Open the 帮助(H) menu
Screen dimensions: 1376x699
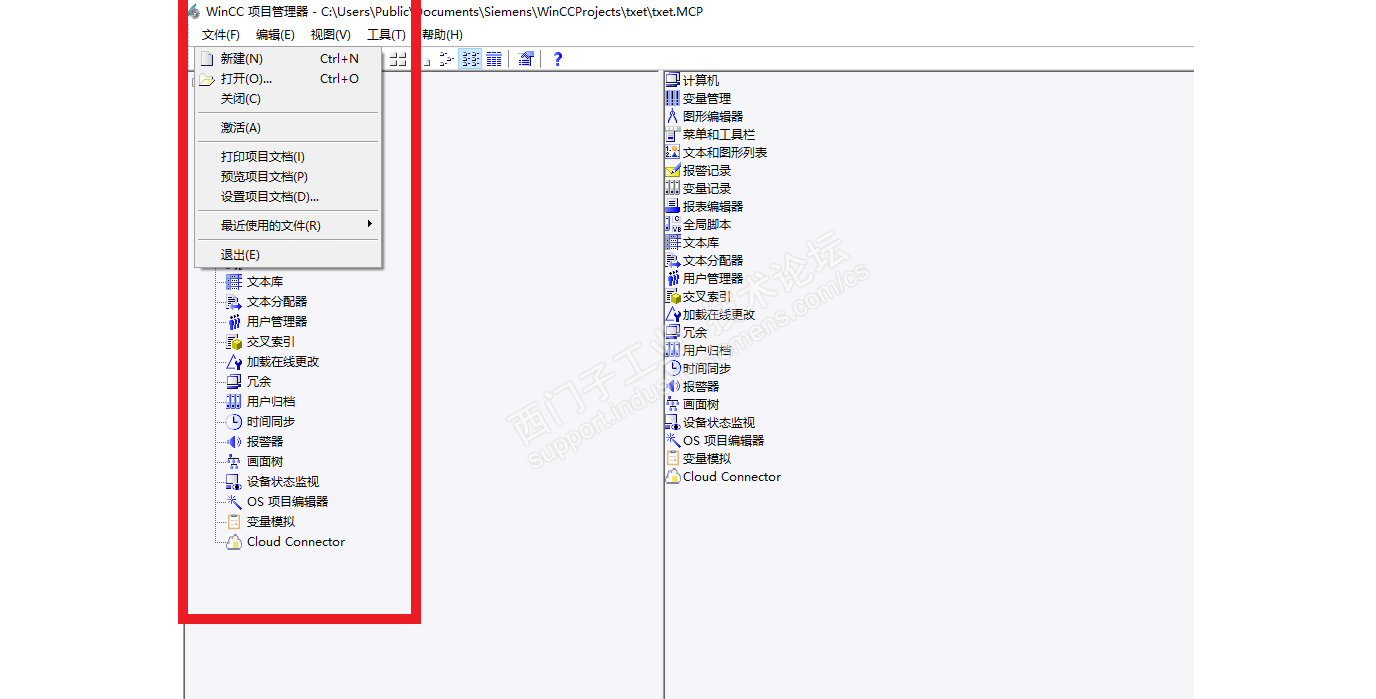(442, 35)
